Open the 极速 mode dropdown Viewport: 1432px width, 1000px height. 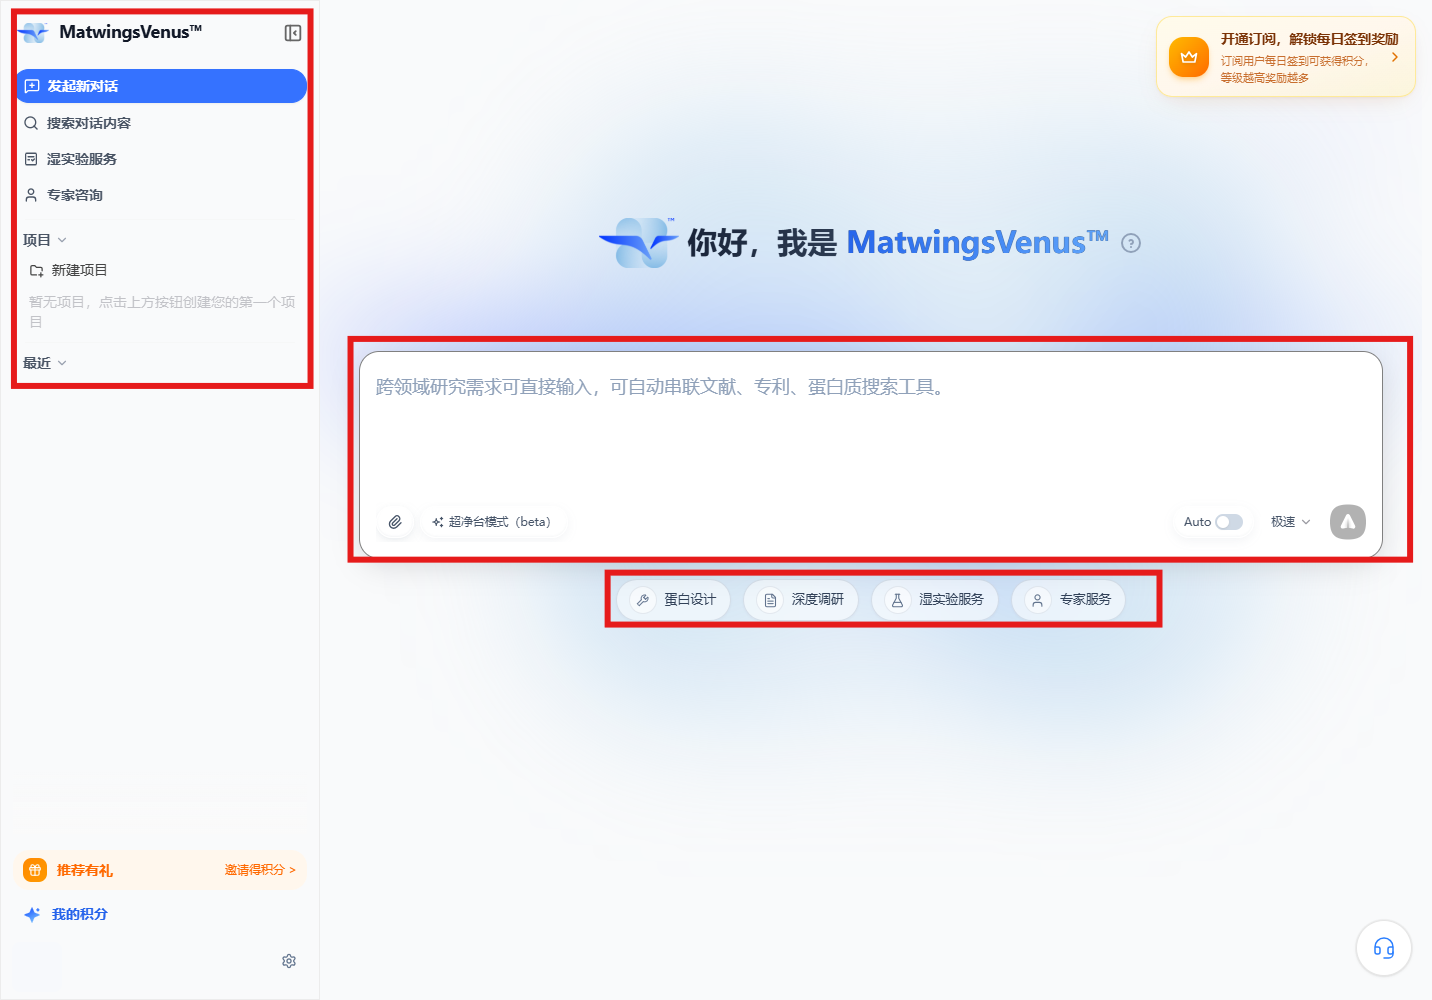1290,522
